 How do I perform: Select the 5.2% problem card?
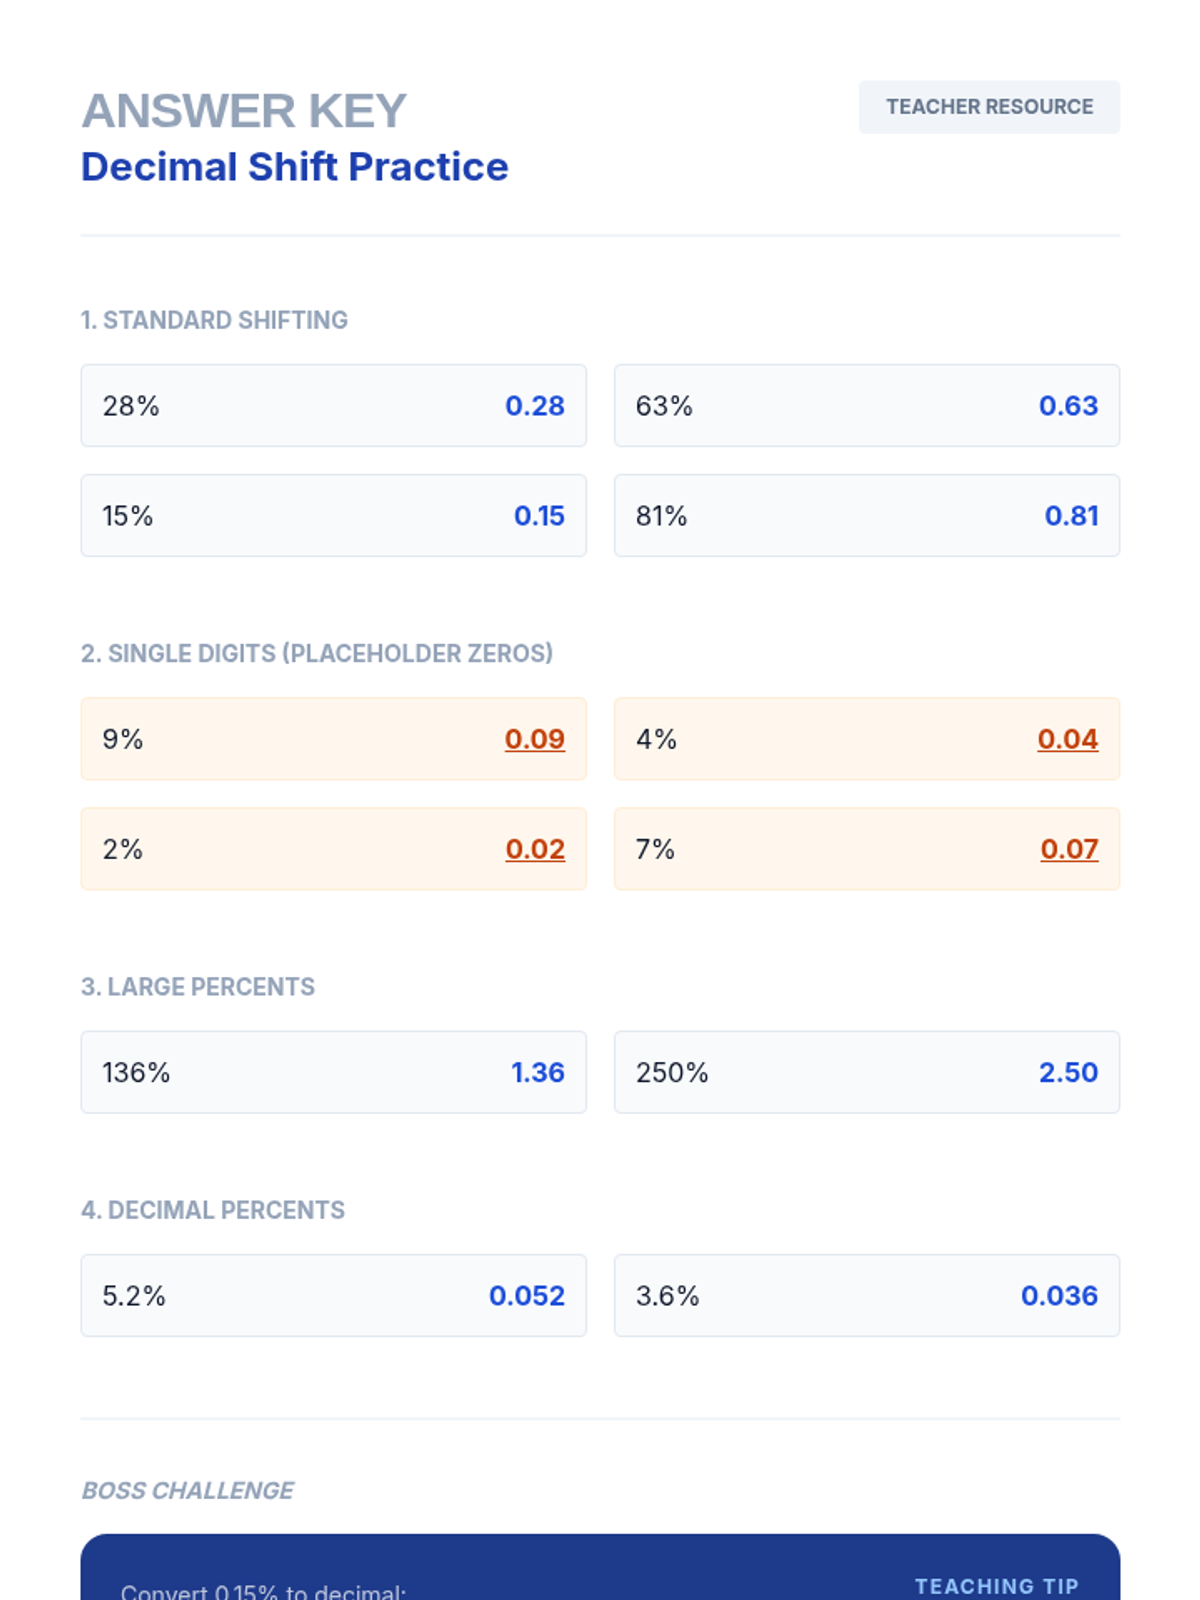333,1296
